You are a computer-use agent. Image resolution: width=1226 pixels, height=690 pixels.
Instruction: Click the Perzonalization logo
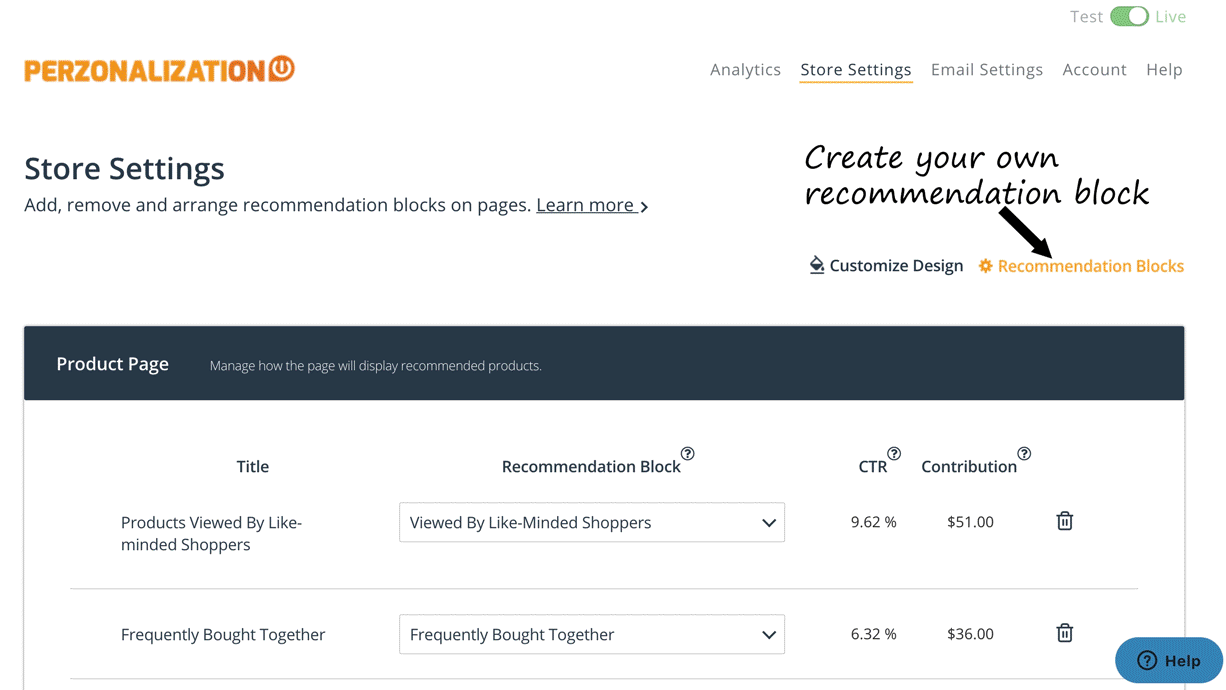[x=160, y=69]
